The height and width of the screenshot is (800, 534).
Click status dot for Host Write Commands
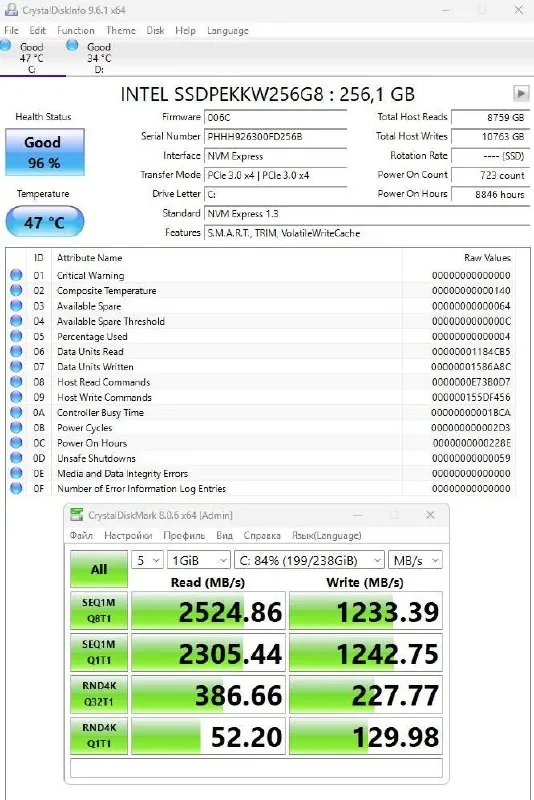click(x=16, y=397)
